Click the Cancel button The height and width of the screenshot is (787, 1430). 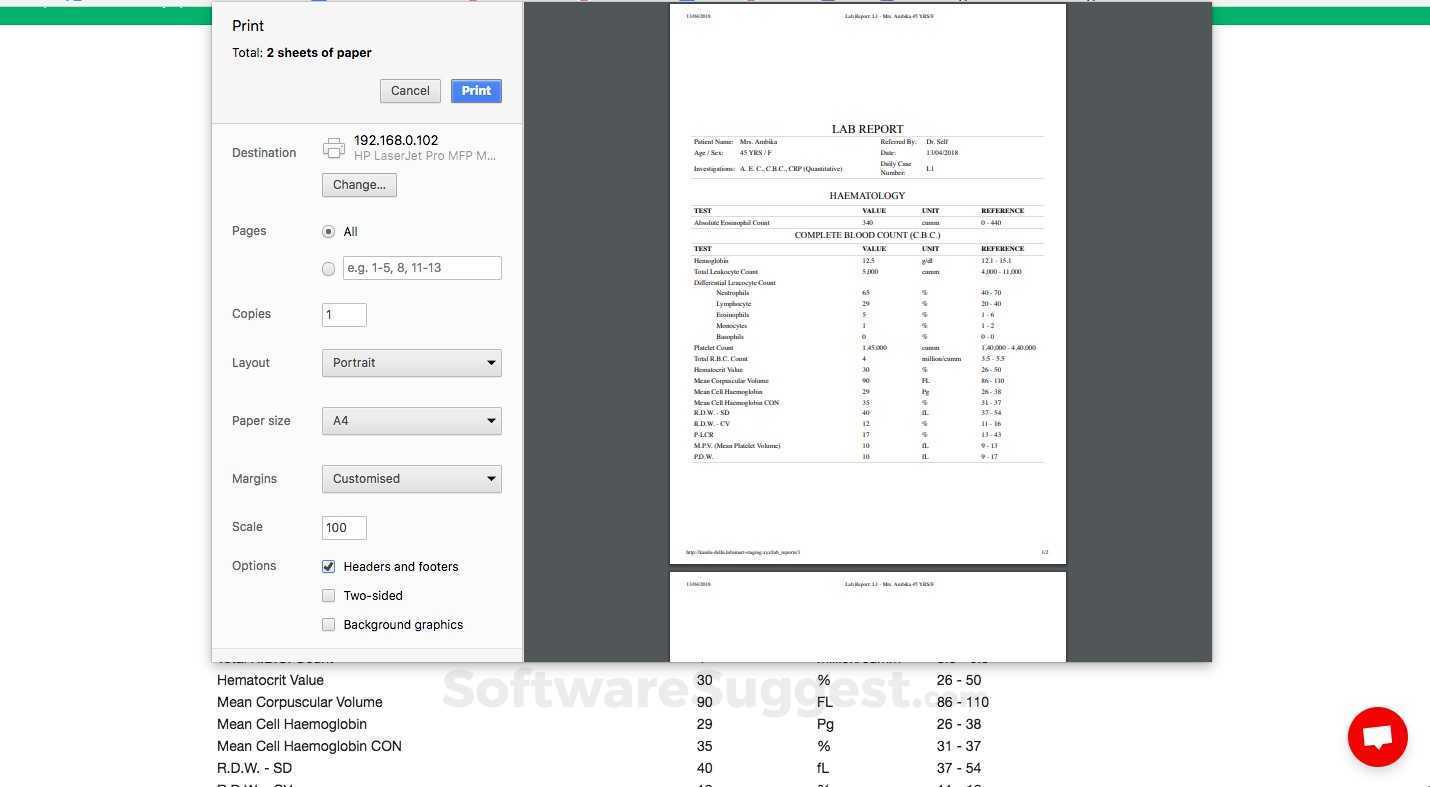point(410,91)
